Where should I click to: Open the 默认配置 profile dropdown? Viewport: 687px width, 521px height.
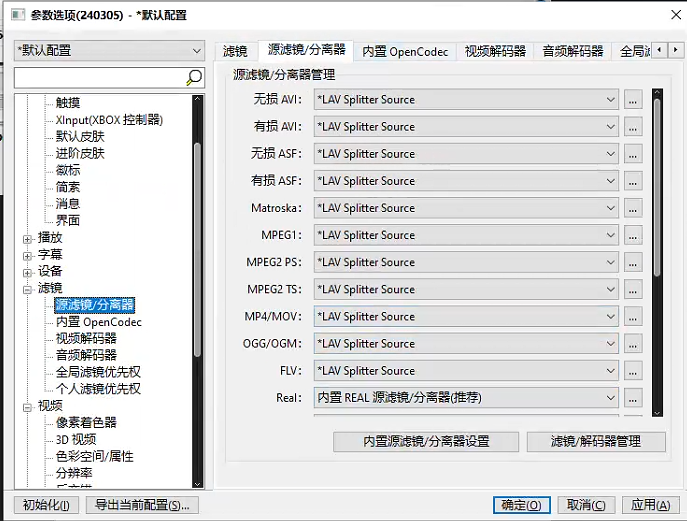pyautogui.click(x=109, y=50)
